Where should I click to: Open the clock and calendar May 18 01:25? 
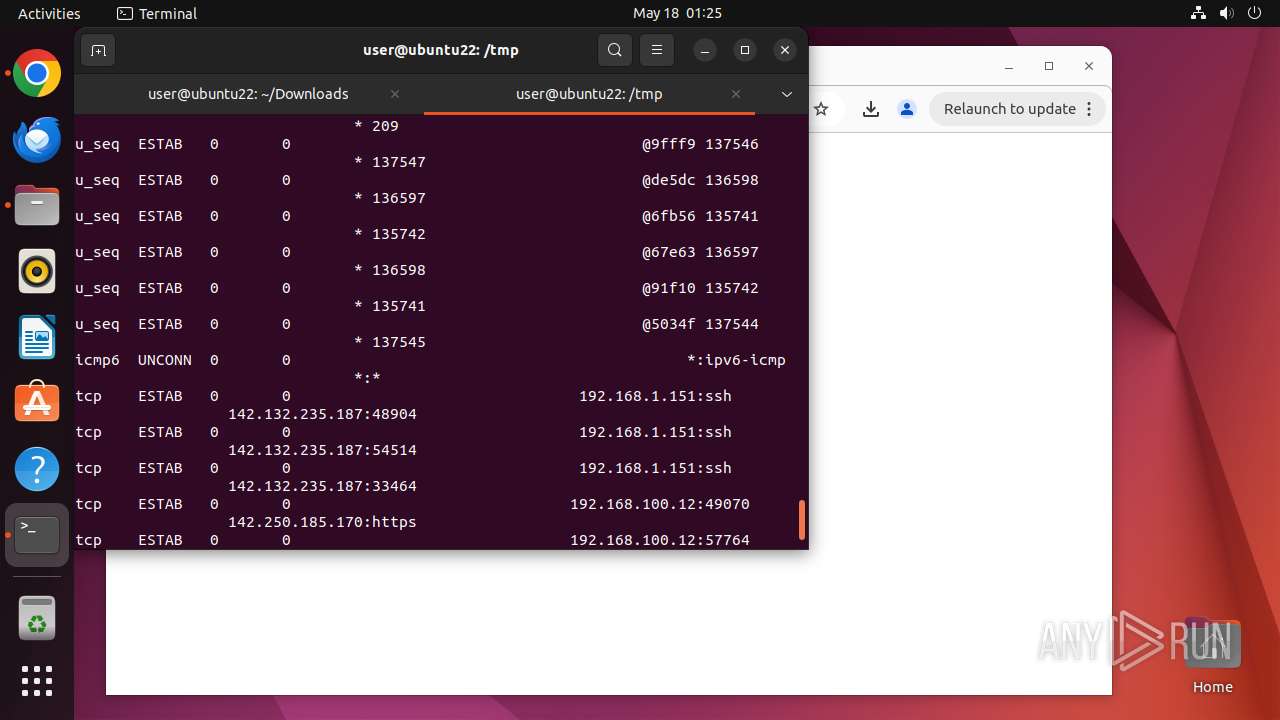[x=677, y=13]
